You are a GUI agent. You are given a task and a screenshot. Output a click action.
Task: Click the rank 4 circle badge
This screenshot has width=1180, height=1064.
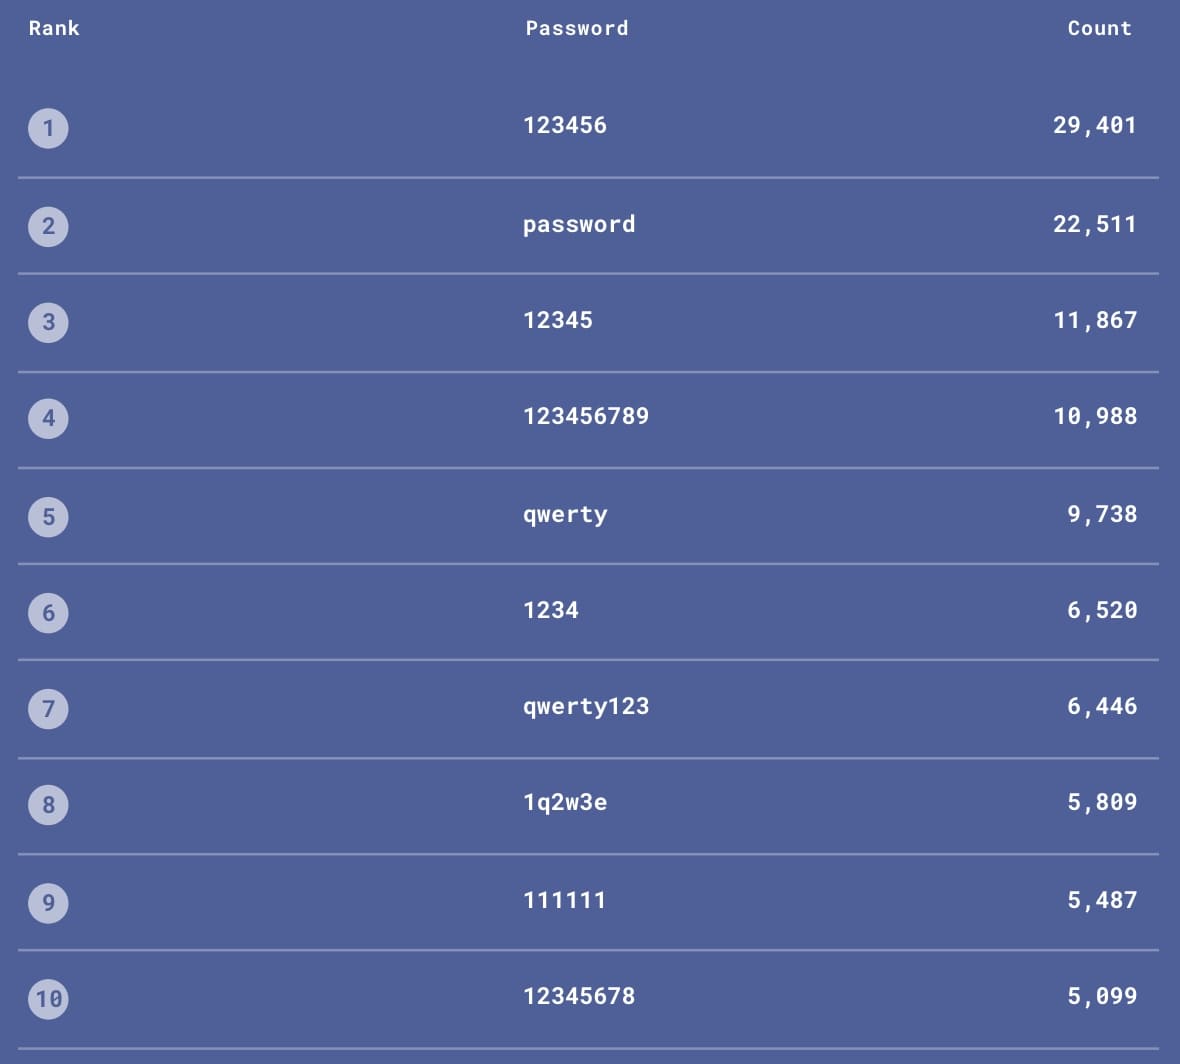coord(48,418)
